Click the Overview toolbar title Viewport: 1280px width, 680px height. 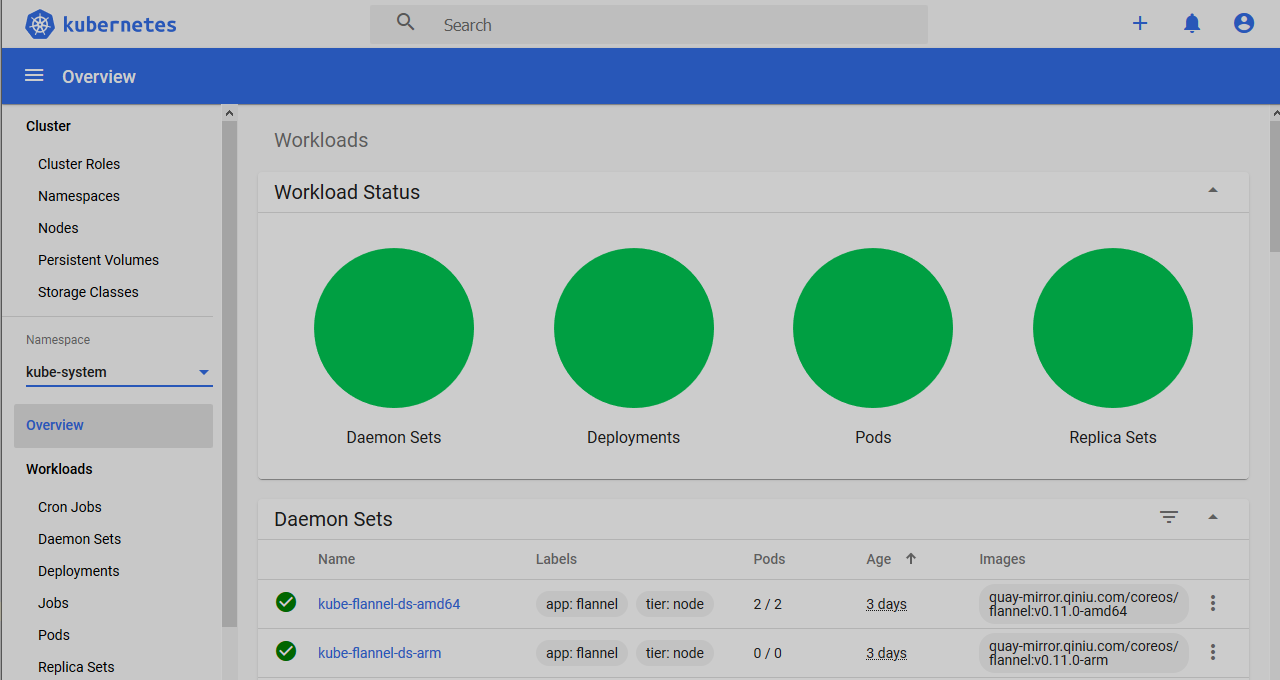click(99, 77)
